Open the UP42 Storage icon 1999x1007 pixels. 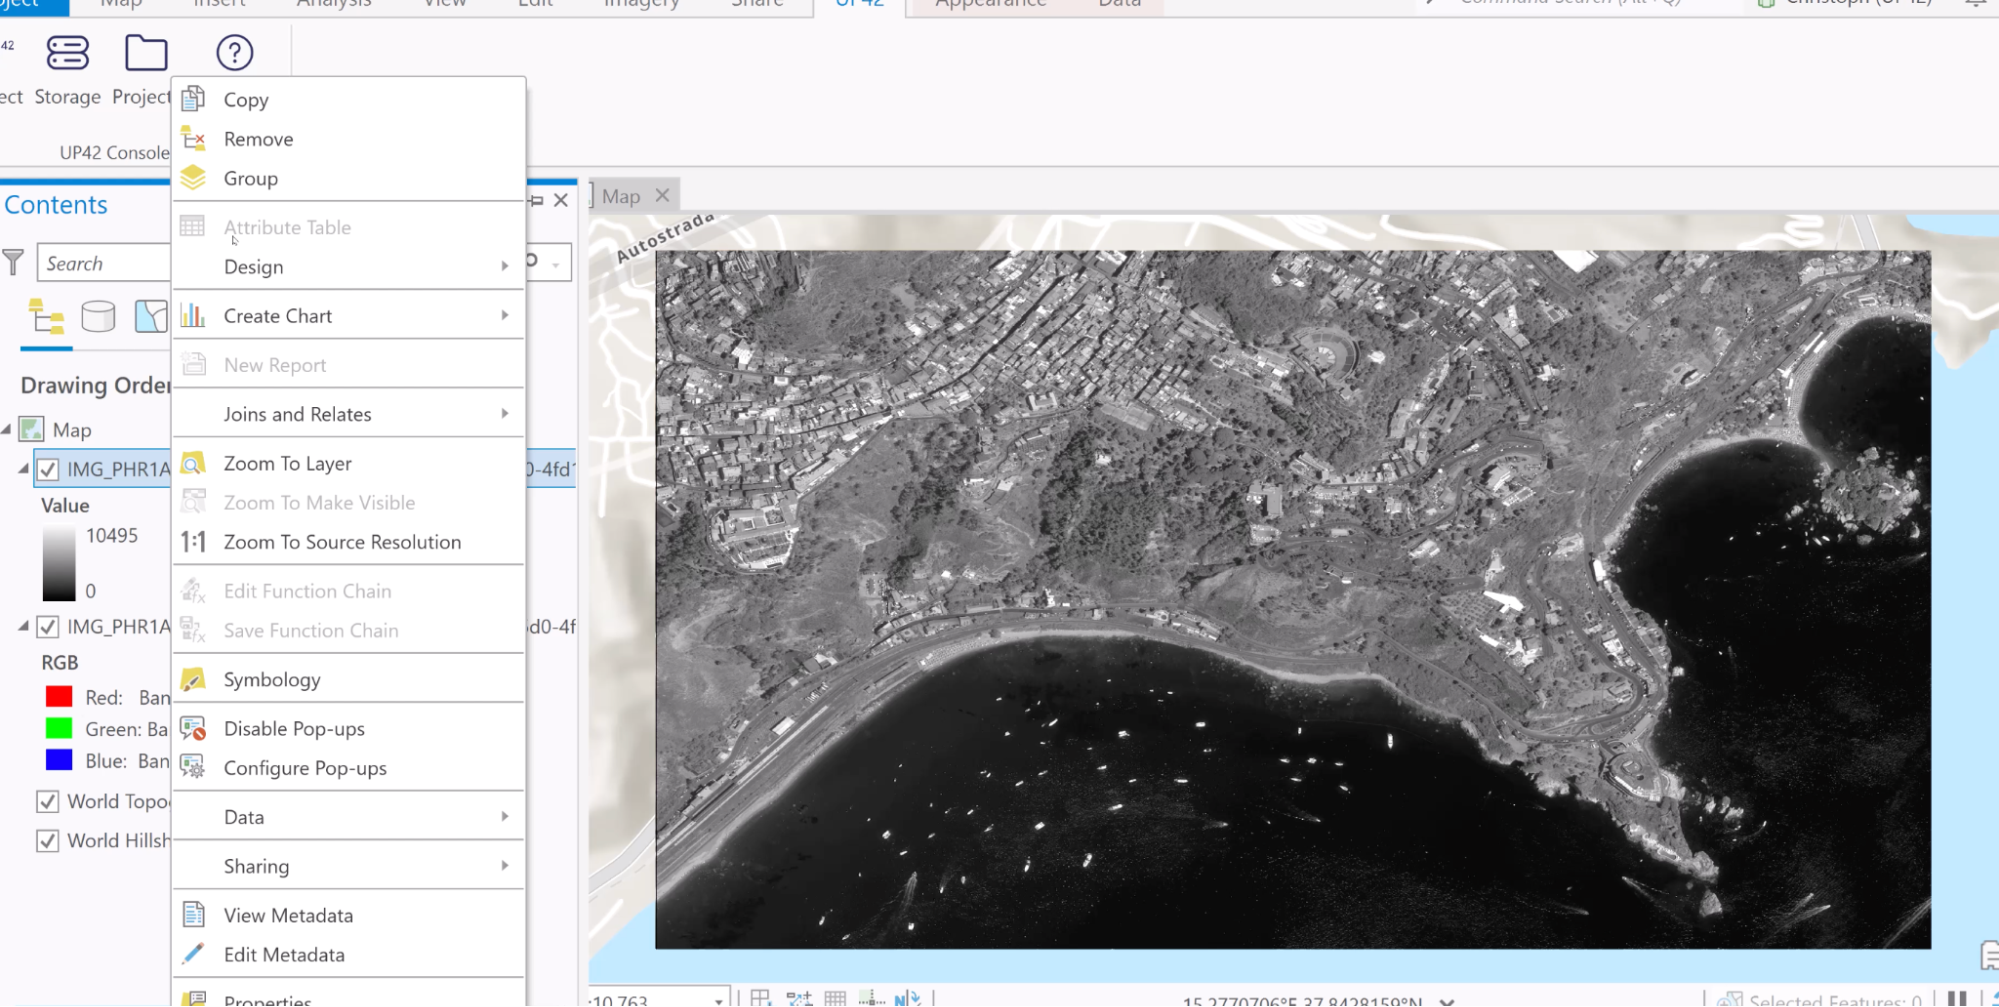[67, 54]
